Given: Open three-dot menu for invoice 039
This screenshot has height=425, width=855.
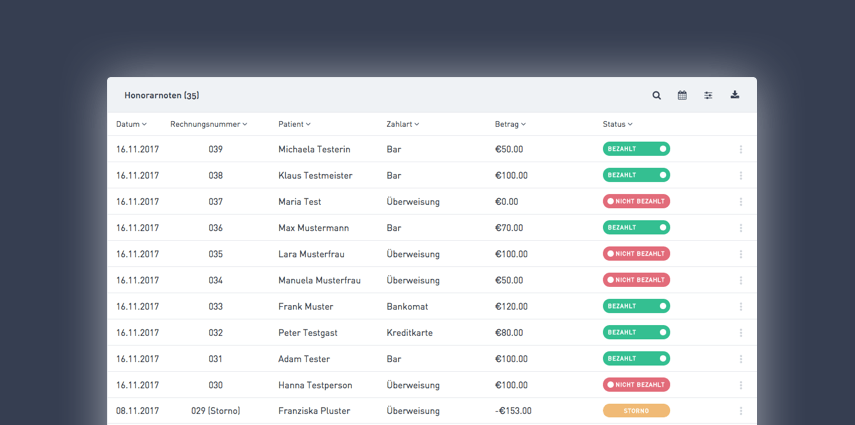Looking at the screenshot, I should 740,149.
